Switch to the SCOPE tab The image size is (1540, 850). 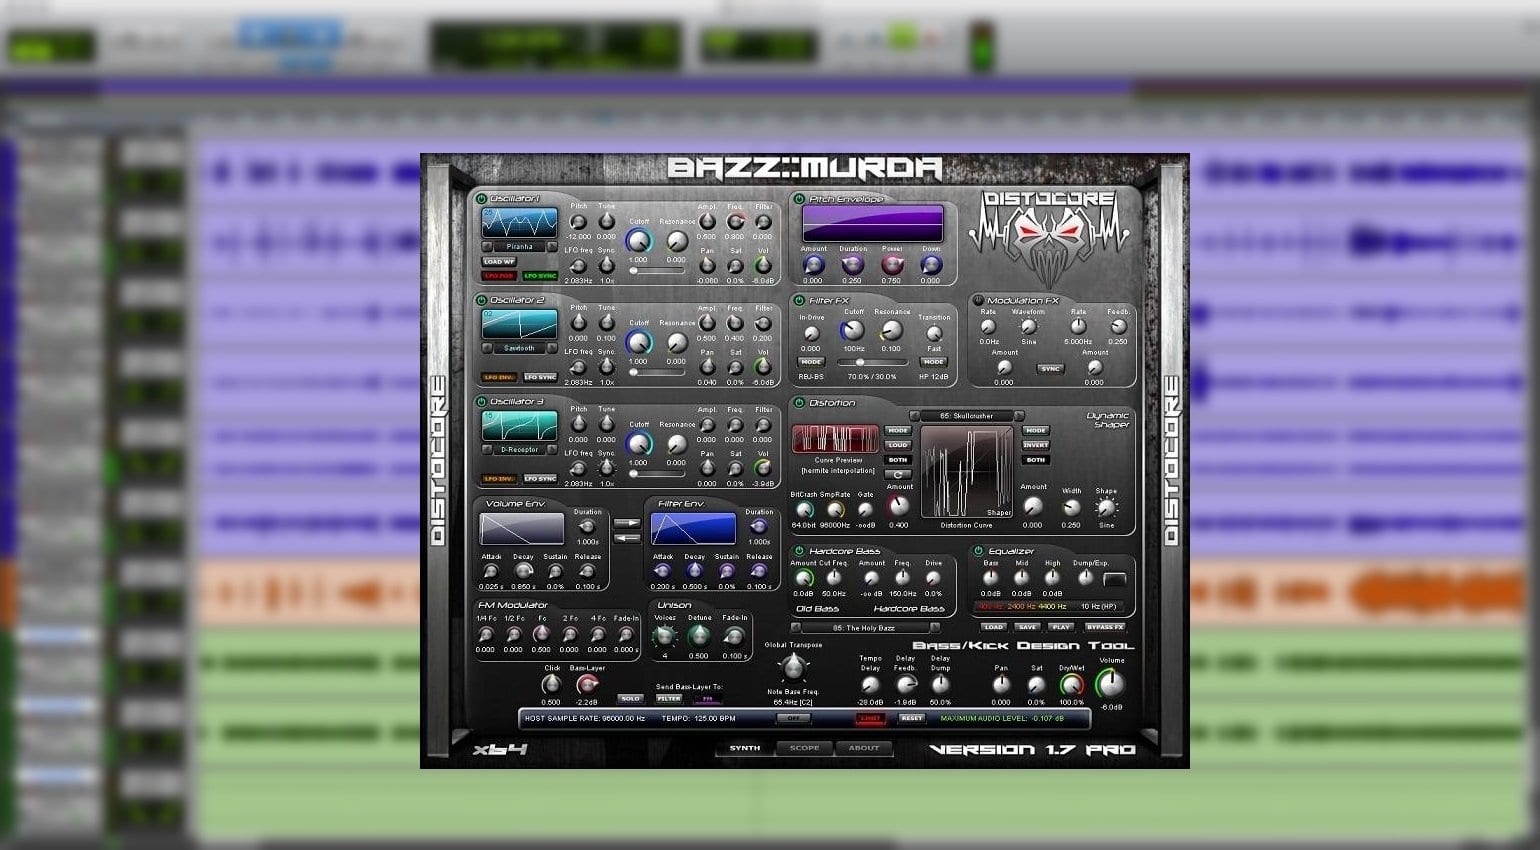click(x=804, y=748)
